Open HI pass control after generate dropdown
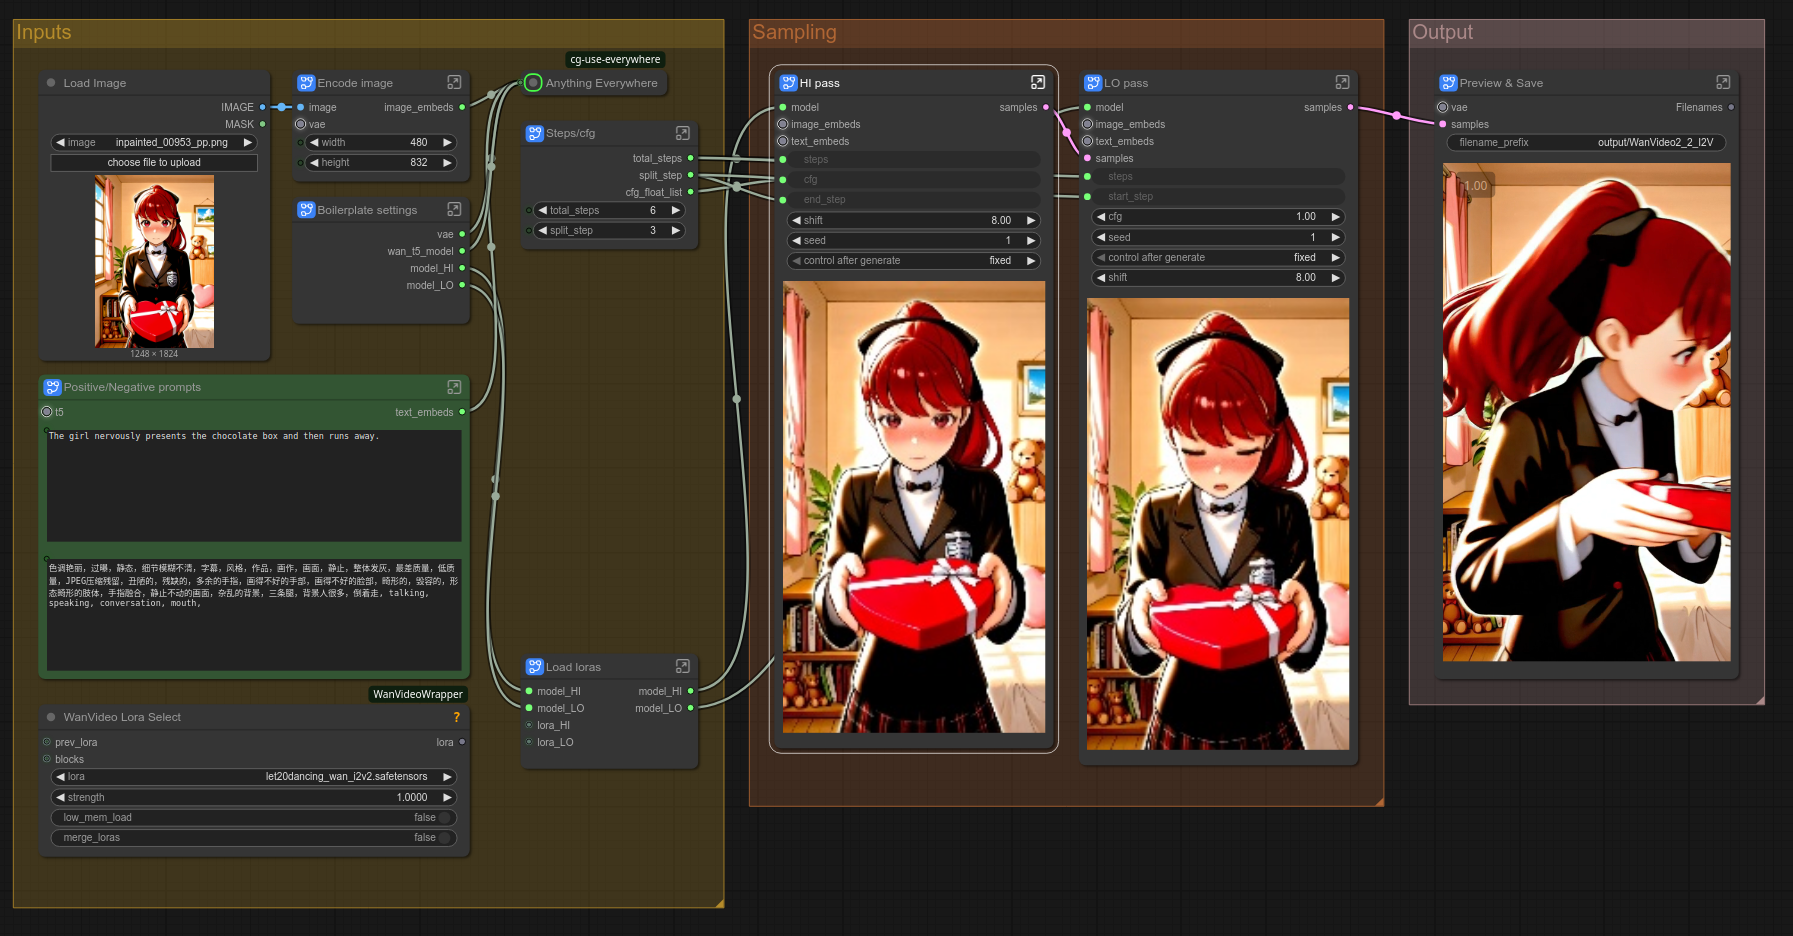Image resolution: width=1793 pixels, height=936 pixels. [914, 261]
